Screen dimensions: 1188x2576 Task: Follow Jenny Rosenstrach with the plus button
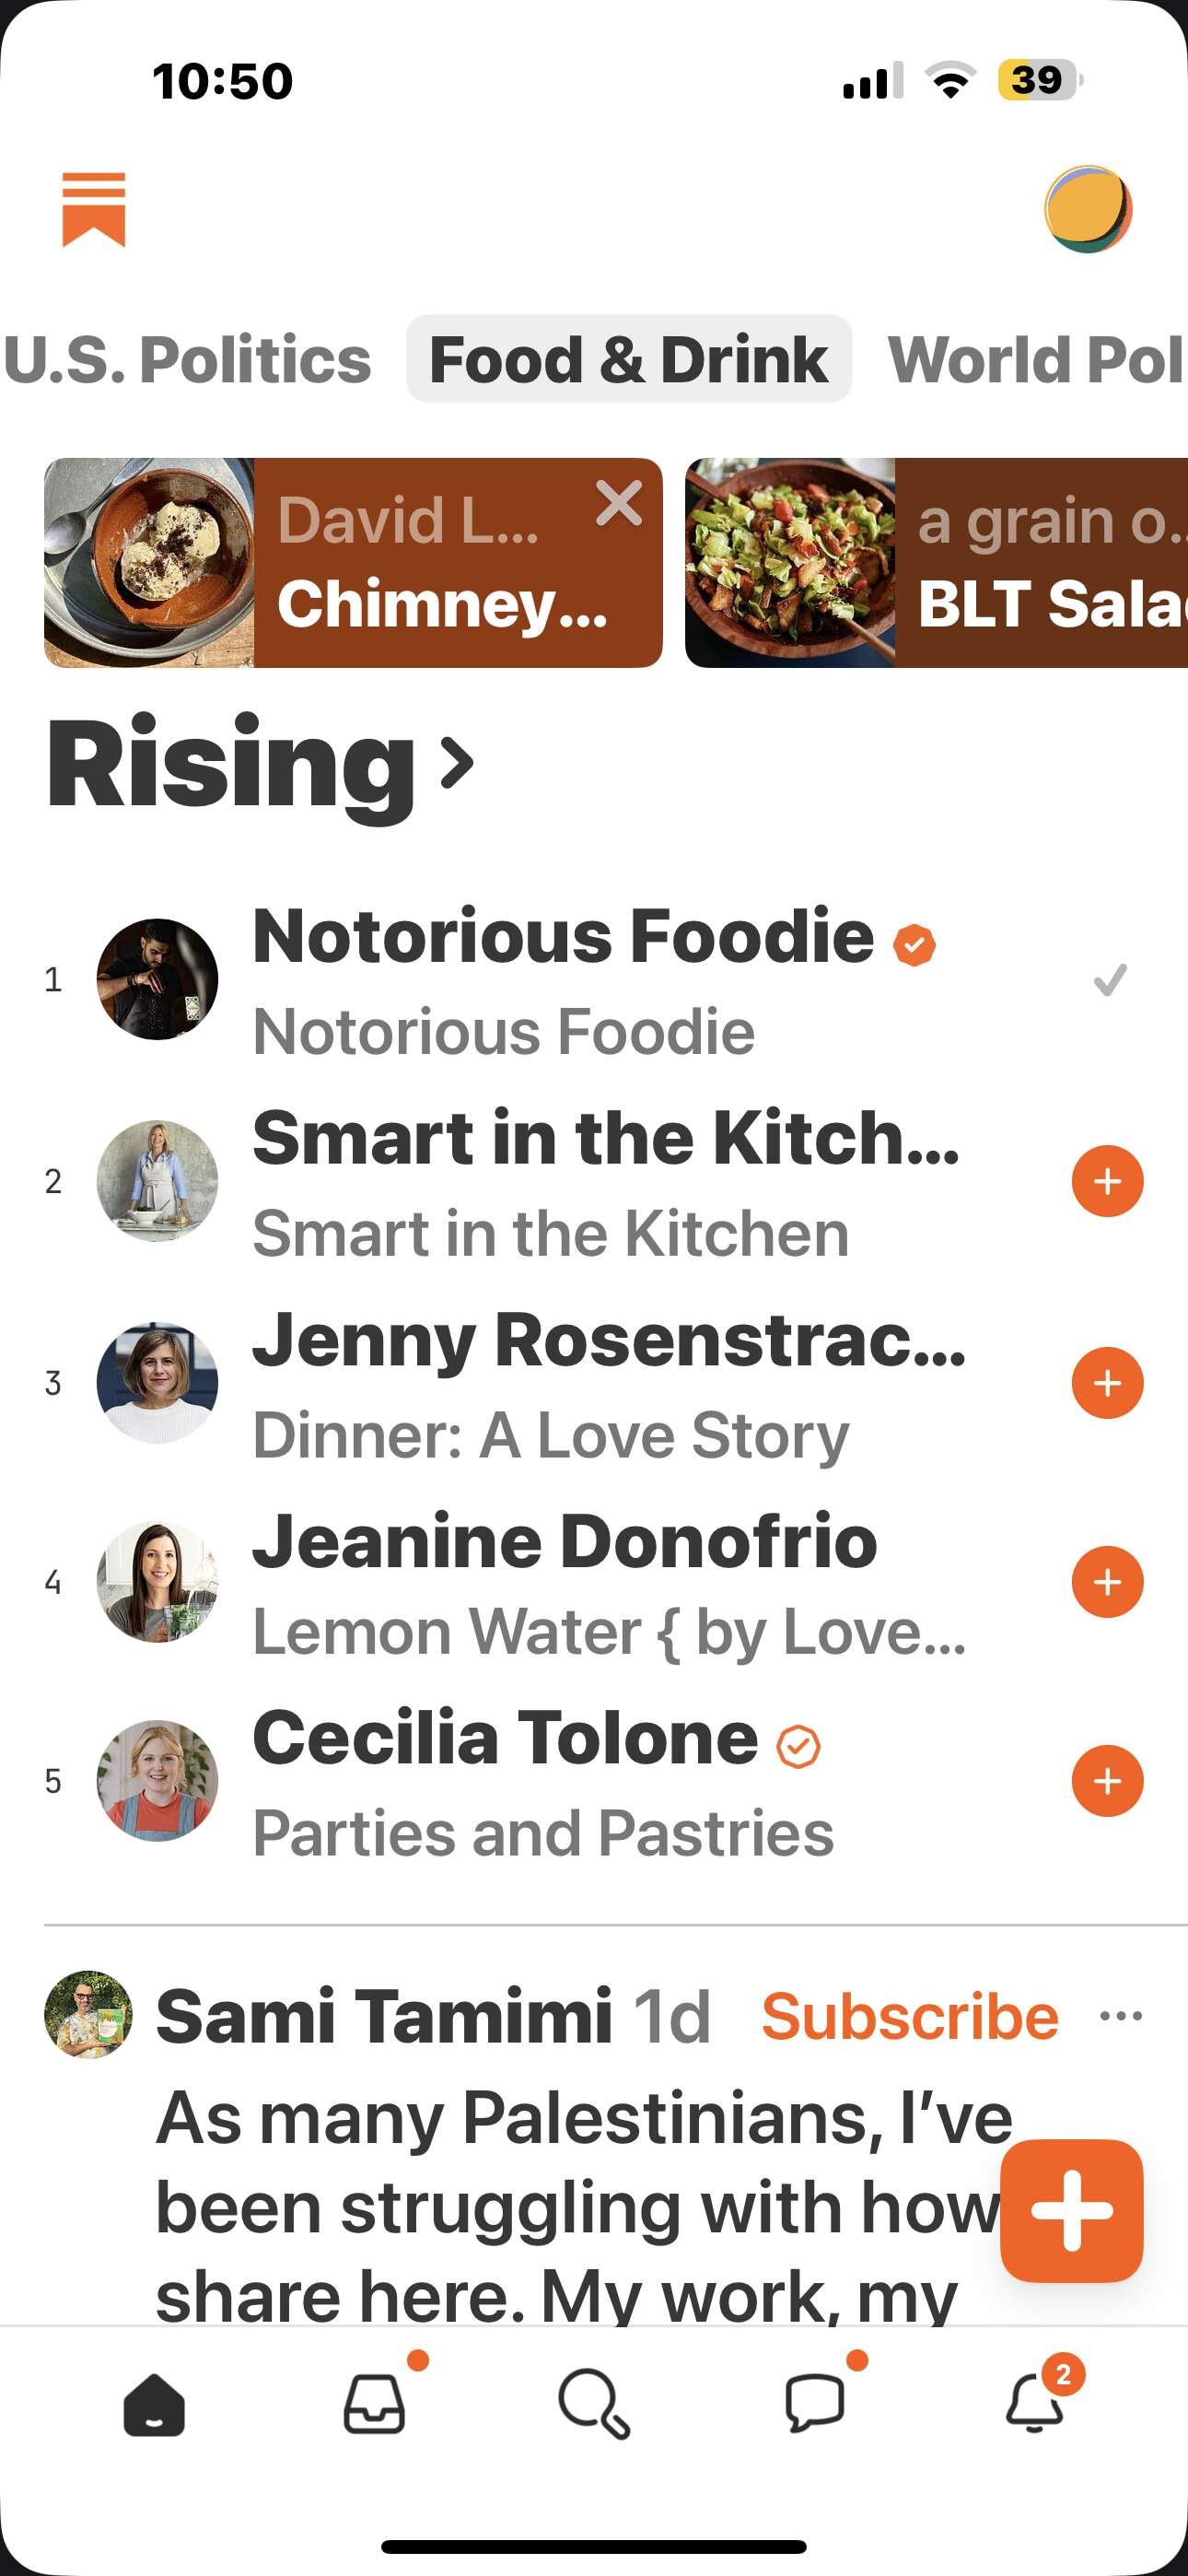(x=1107, y=1383)
